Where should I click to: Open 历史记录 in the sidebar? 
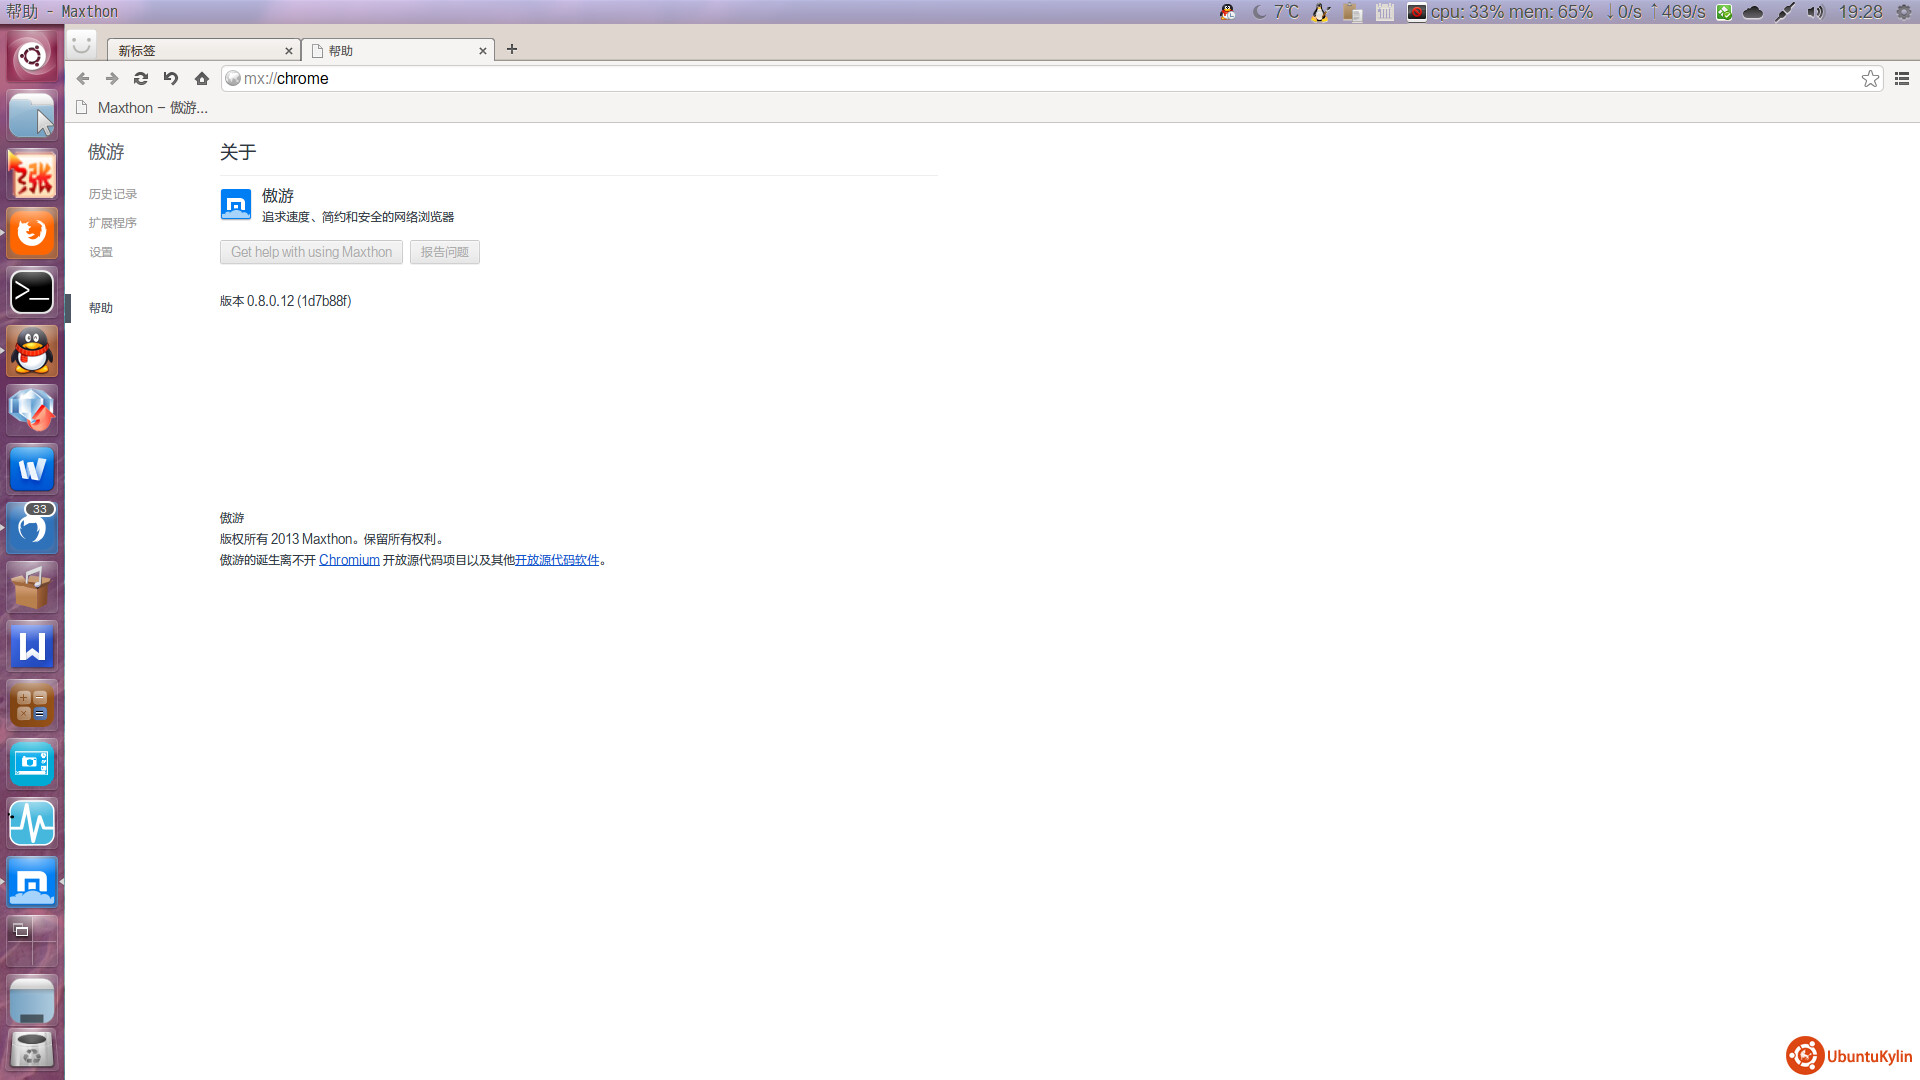point(113,194)
